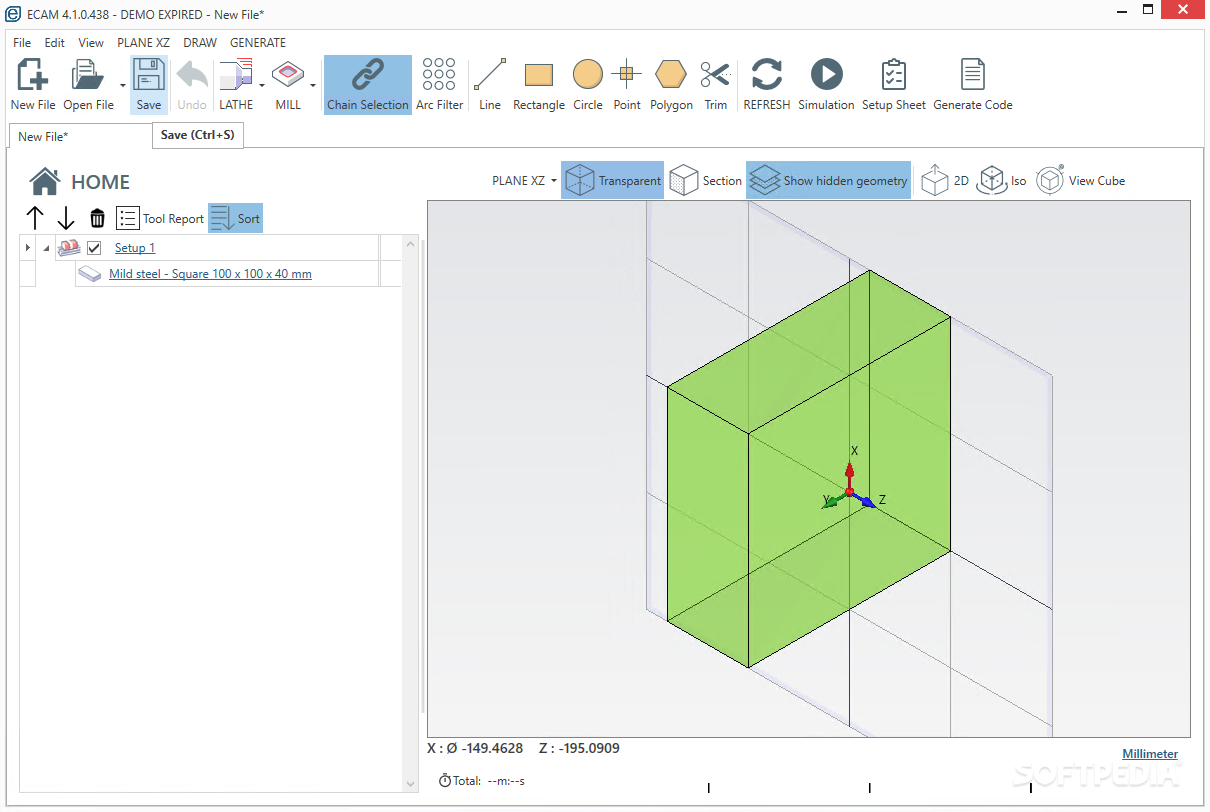This screenshot has height=812, width=1210.
Task: Open the GENERATE menu
Action: (x=258, y=43)
